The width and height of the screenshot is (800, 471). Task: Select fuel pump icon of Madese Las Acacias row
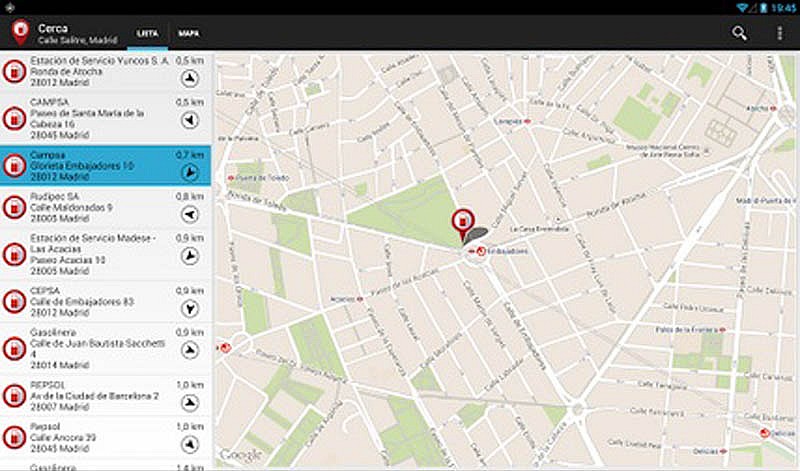tap(14, 255)
